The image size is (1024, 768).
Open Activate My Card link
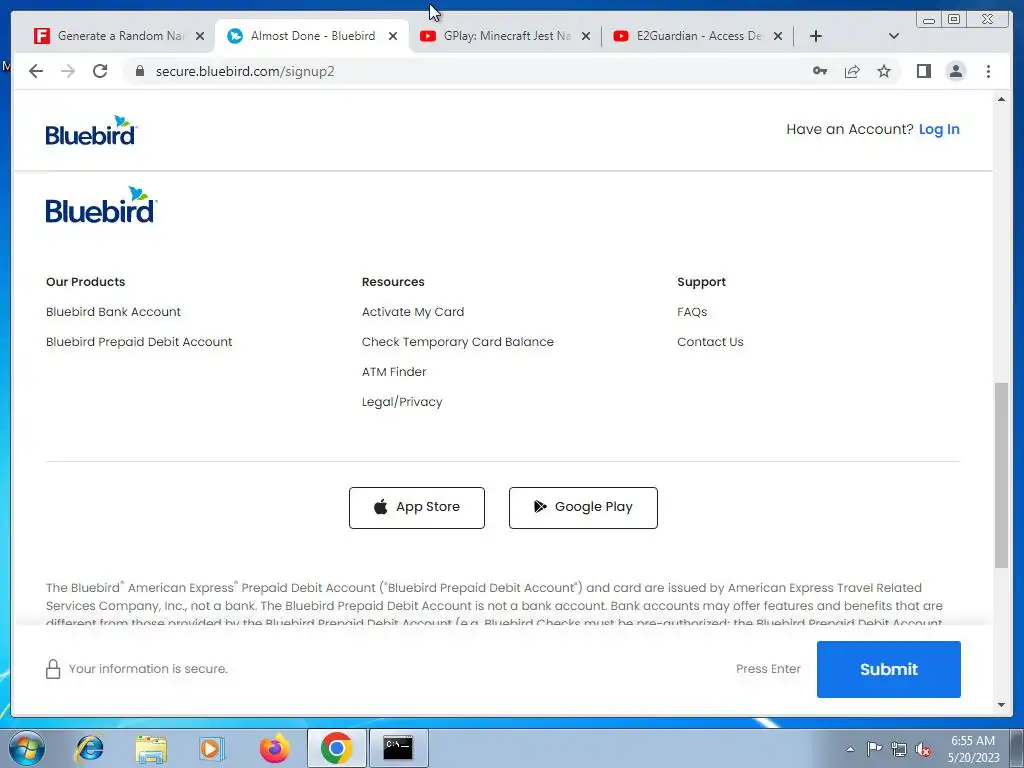pos(413,312)
